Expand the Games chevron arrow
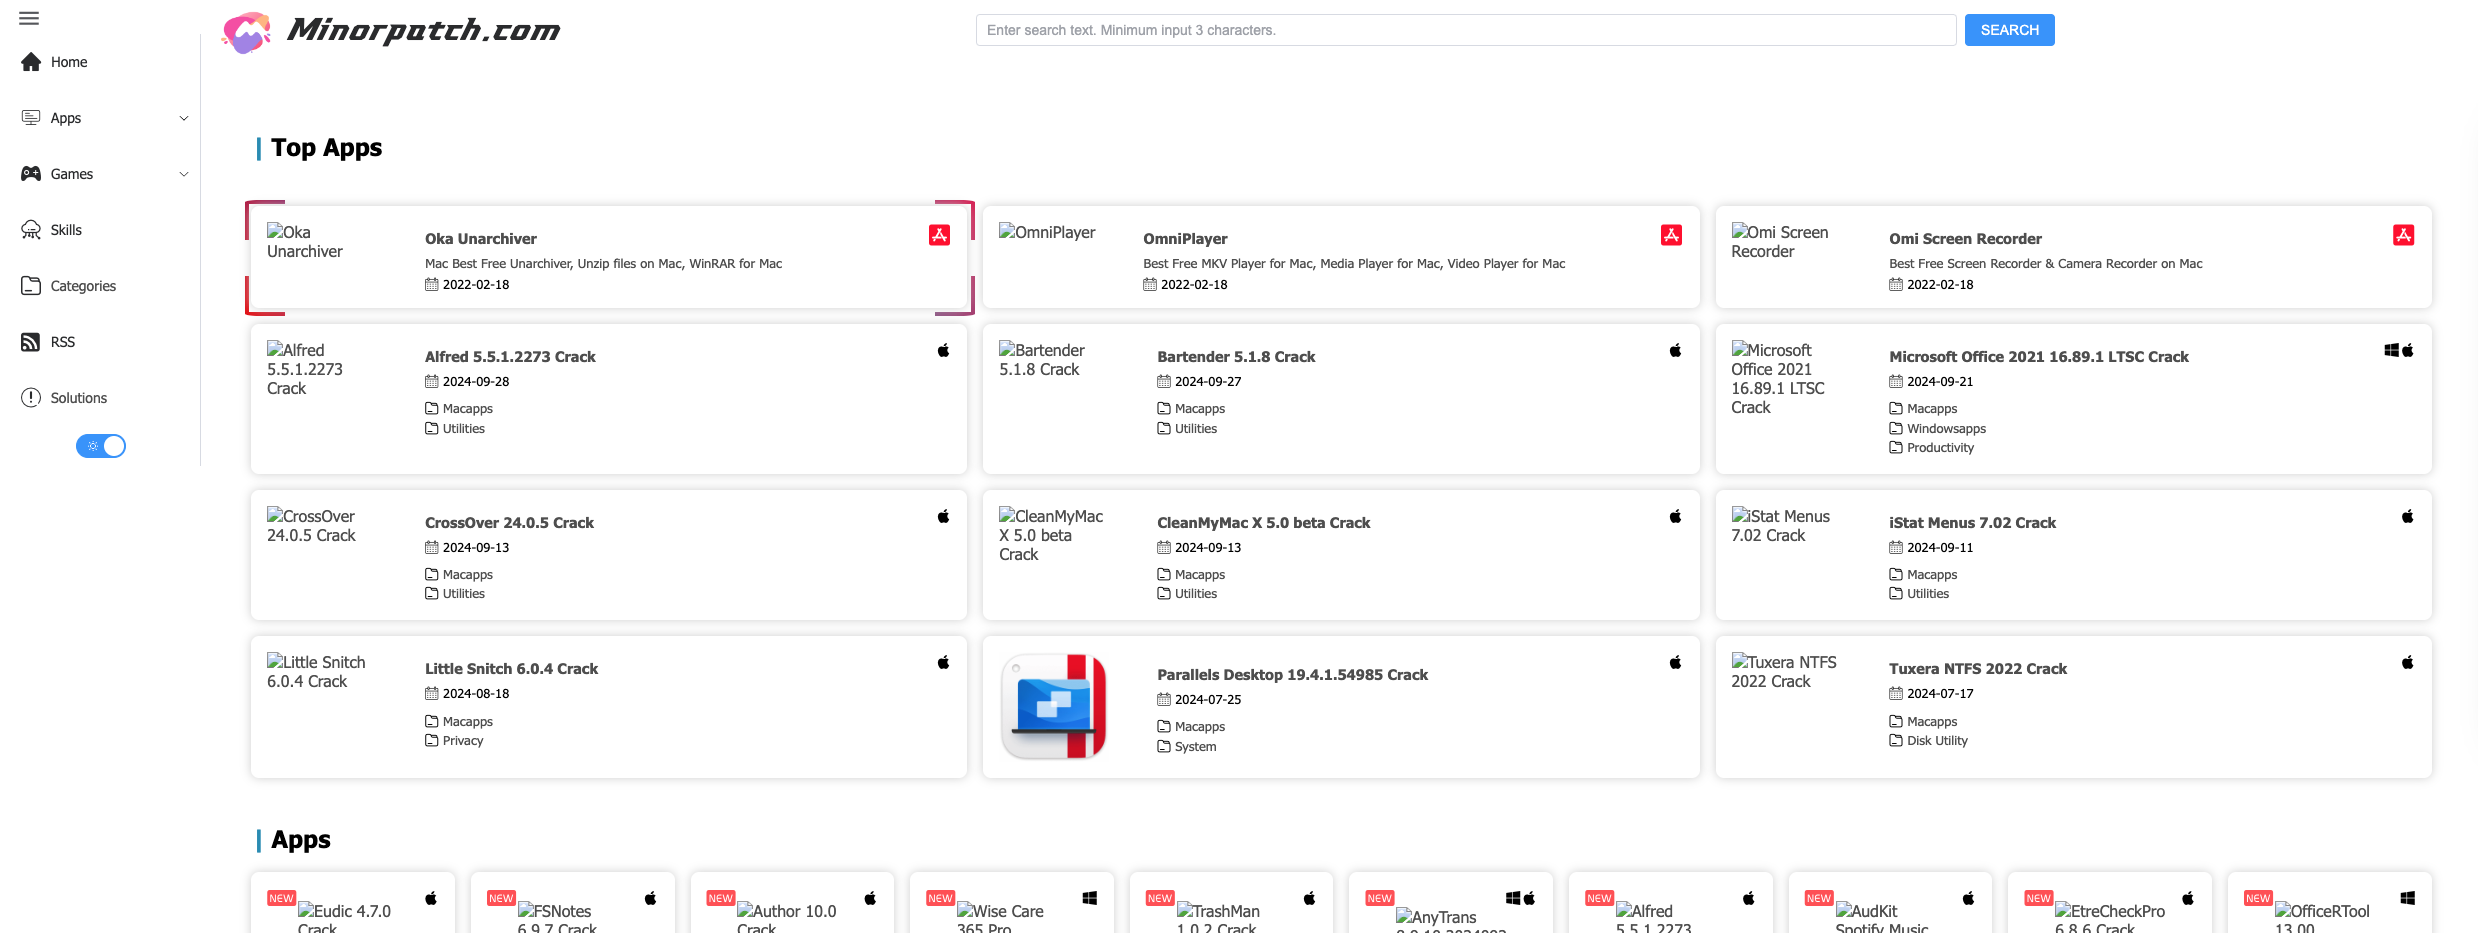2478x933 pixels. coord(184,174)
